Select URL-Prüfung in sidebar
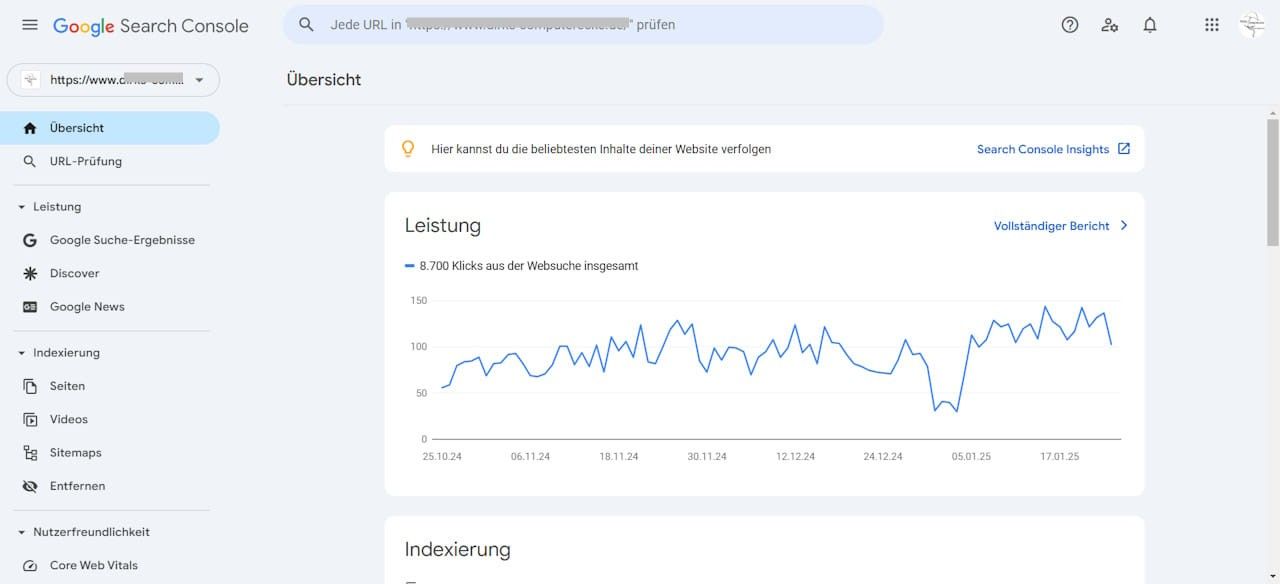Screen dimensions: 1280x584 pos(85,161)
